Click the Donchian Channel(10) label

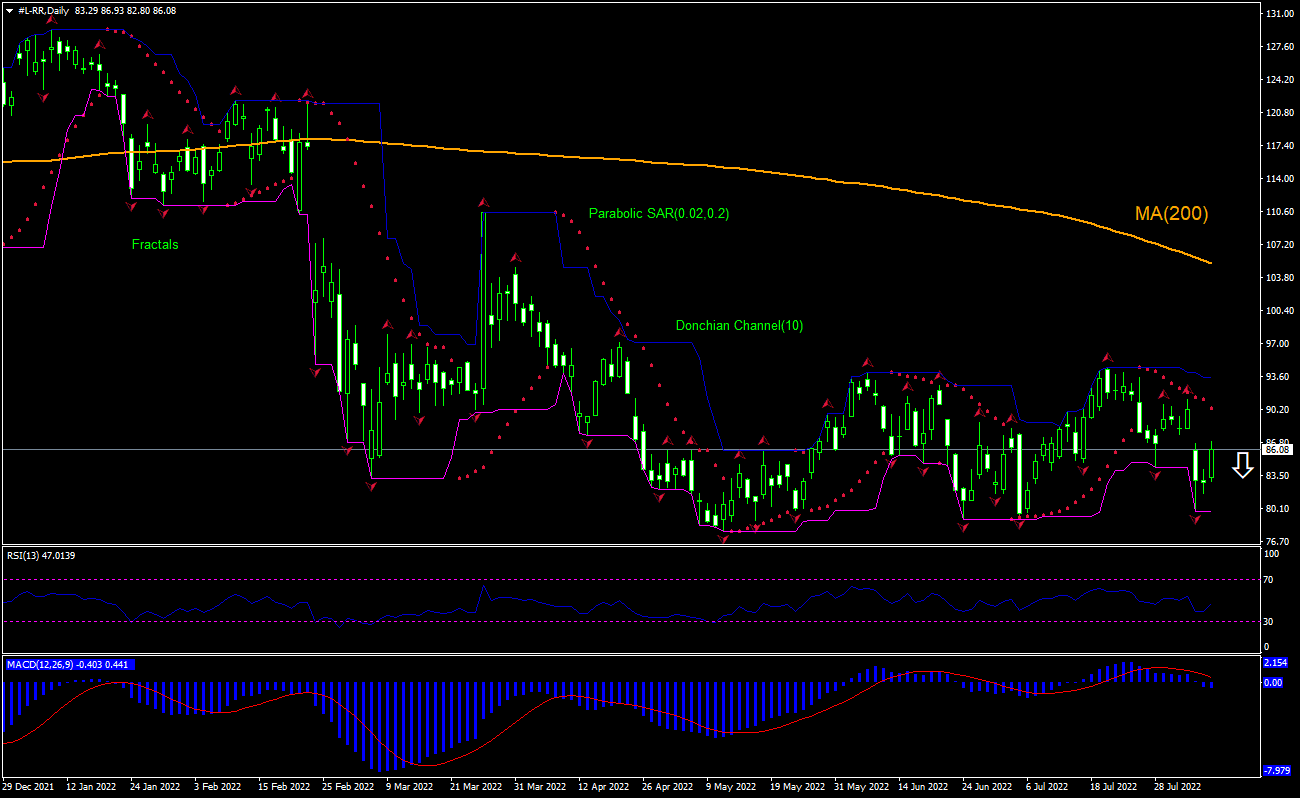point(739,325)
